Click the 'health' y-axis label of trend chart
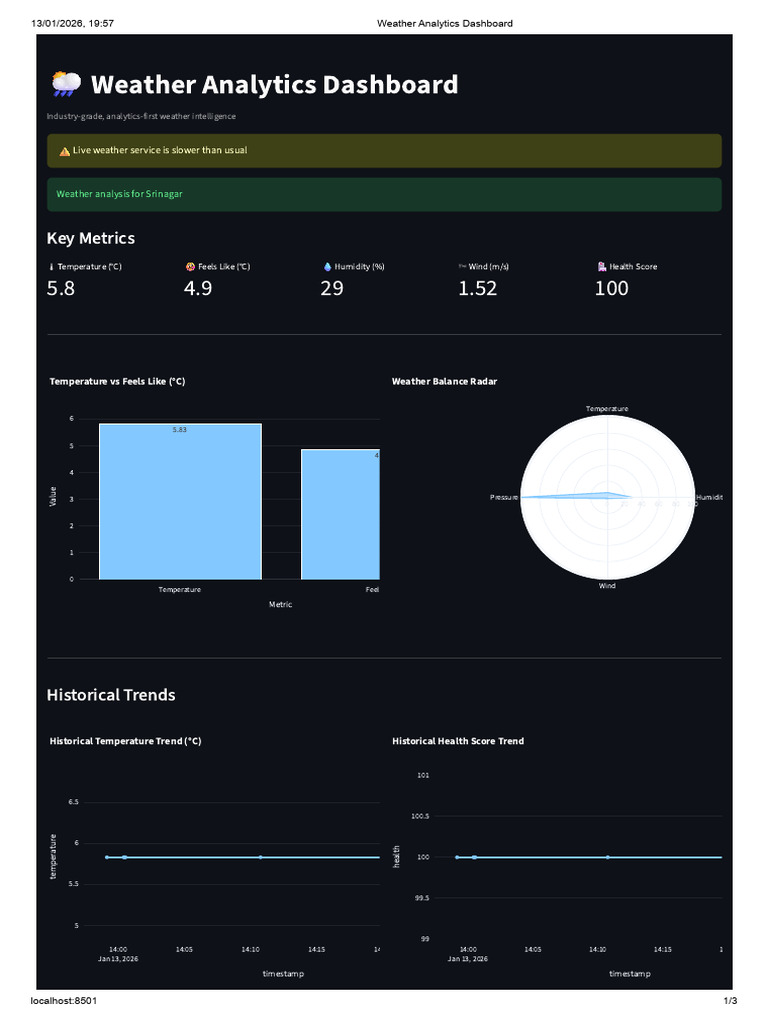This screenshot has height=1024, width=768. coord(396,857)
